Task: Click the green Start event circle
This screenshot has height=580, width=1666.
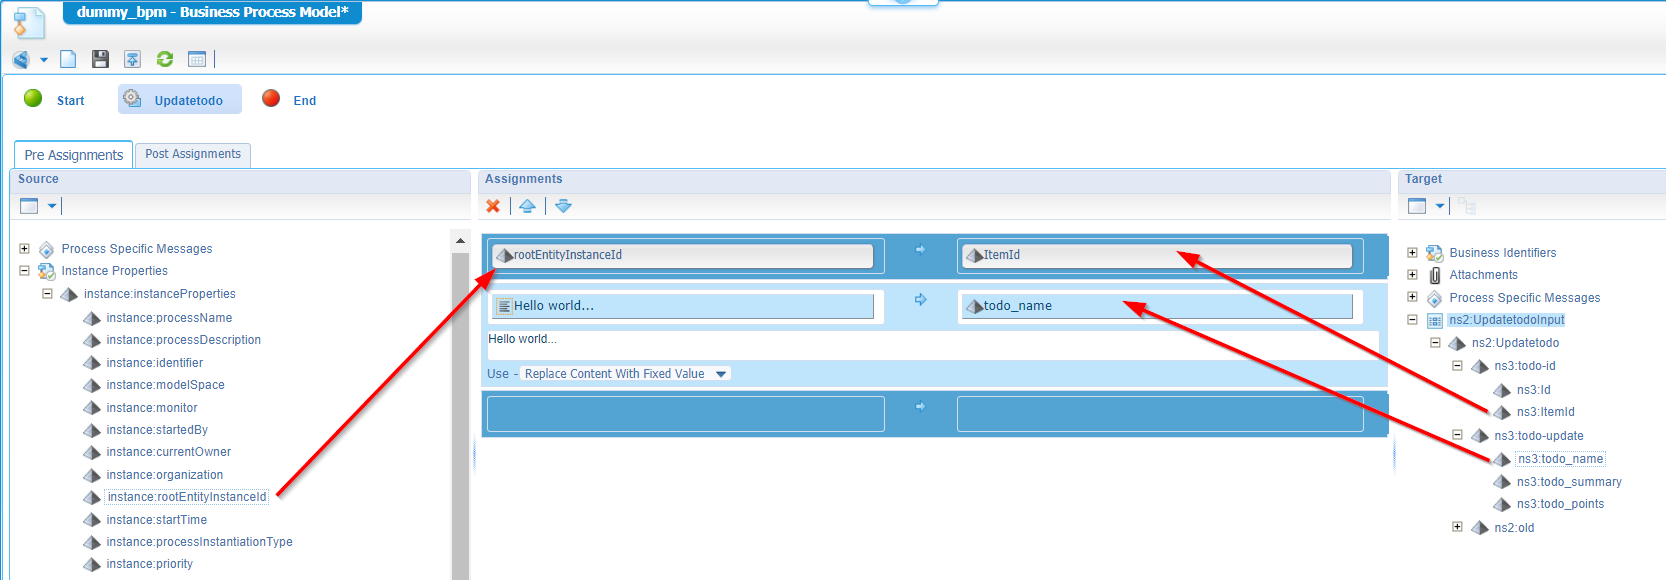Action: coord(33,98)
